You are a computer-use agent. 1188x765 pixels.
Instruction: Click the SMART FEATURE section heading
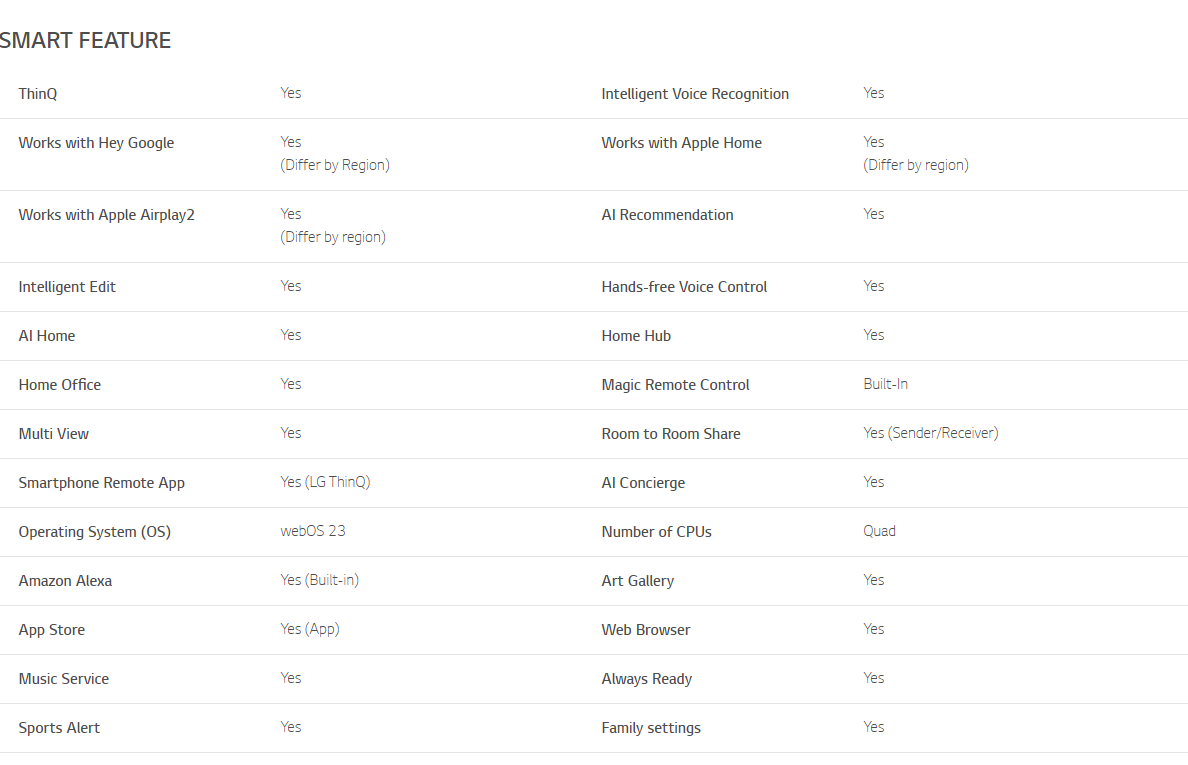(x=85, y=40)
